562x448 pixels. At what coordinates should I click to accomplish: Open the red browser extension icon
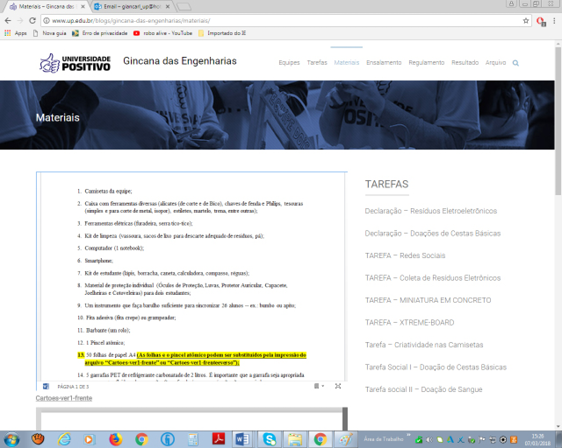coord(541,21)
